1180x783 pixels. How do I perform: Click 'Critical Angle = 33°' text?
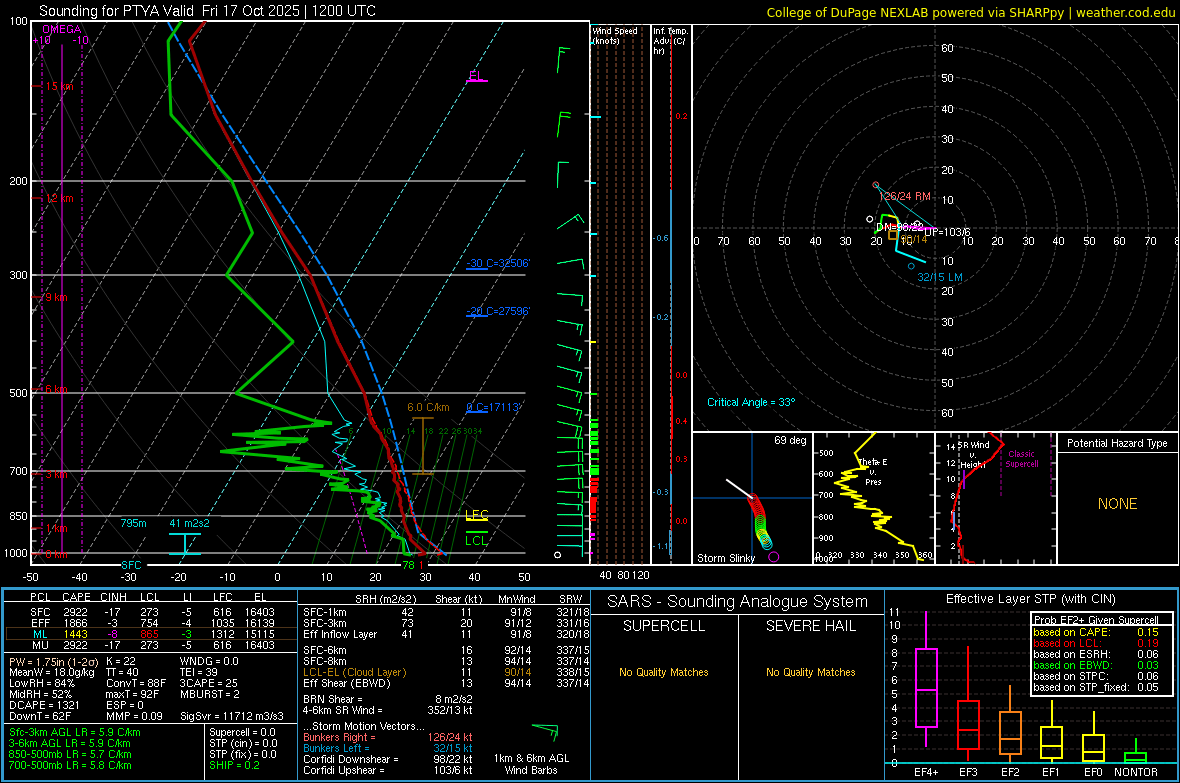[751, 402]
